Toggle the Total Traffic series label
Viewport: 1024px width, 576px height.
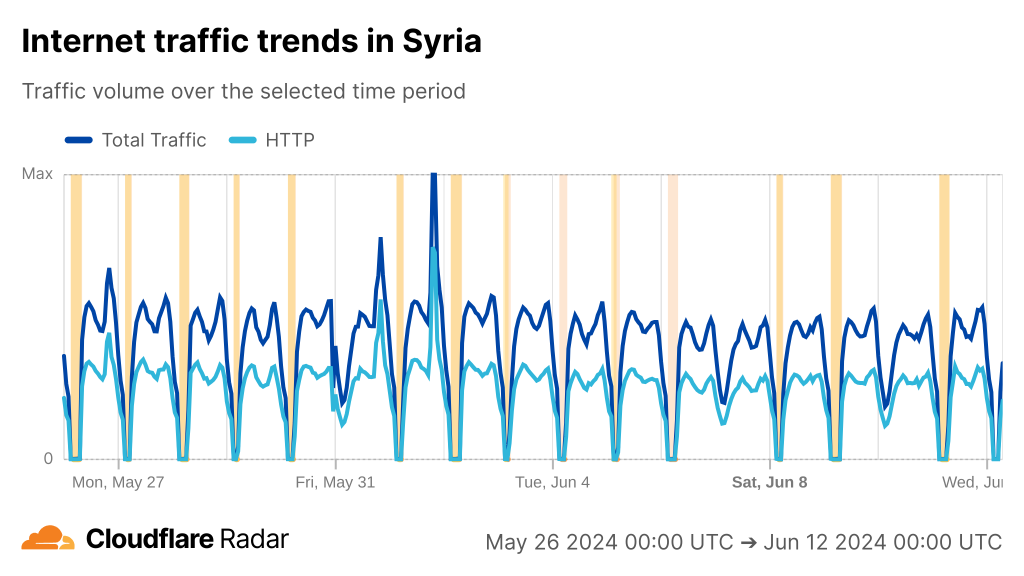pyautogui.click(x=153, y=140)
